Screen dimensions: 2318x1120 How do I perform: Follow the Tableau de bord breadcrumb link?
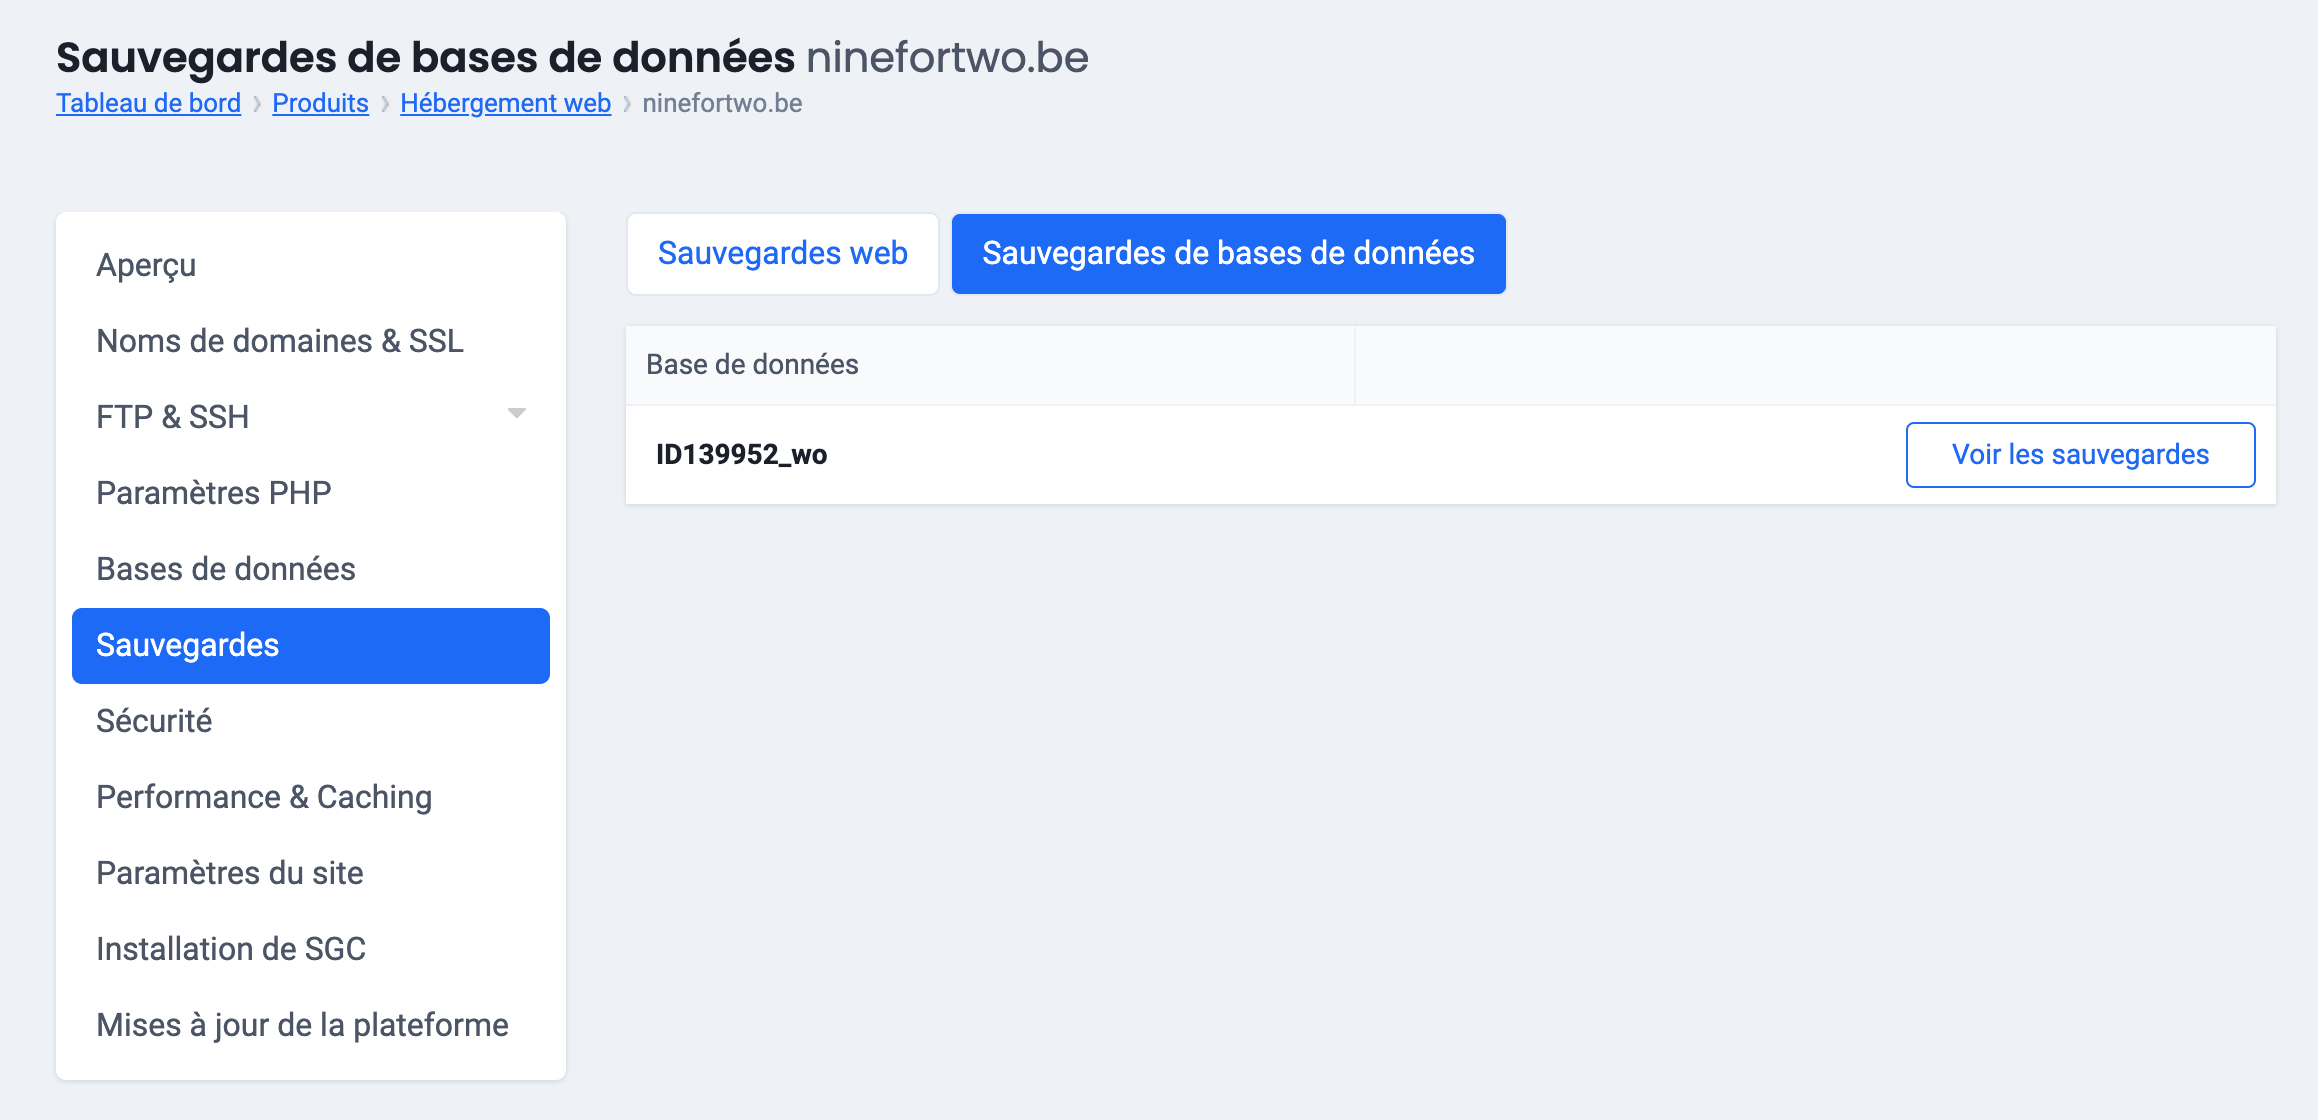pos(148,103)
